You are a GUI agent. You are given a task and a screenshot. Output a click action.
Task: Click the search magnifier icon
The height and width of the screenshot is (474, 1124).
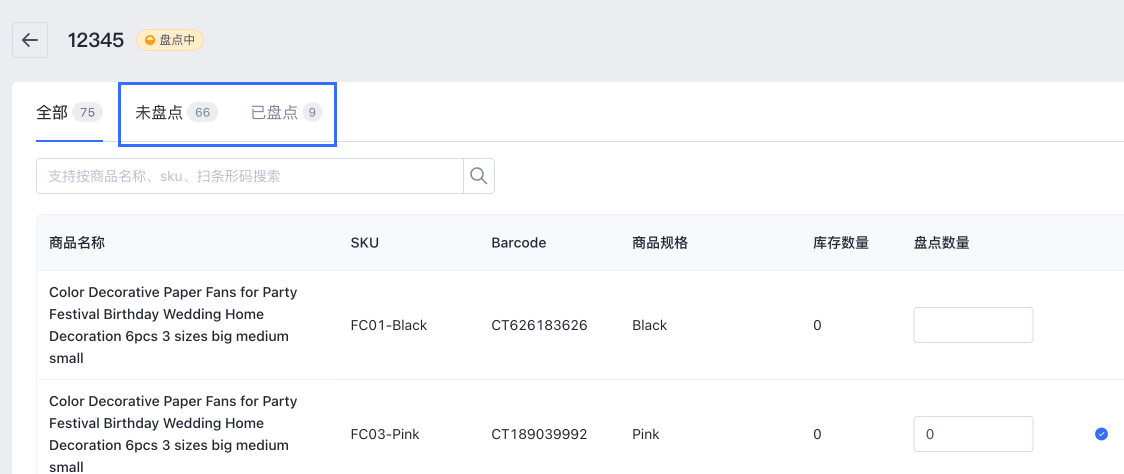479,176
